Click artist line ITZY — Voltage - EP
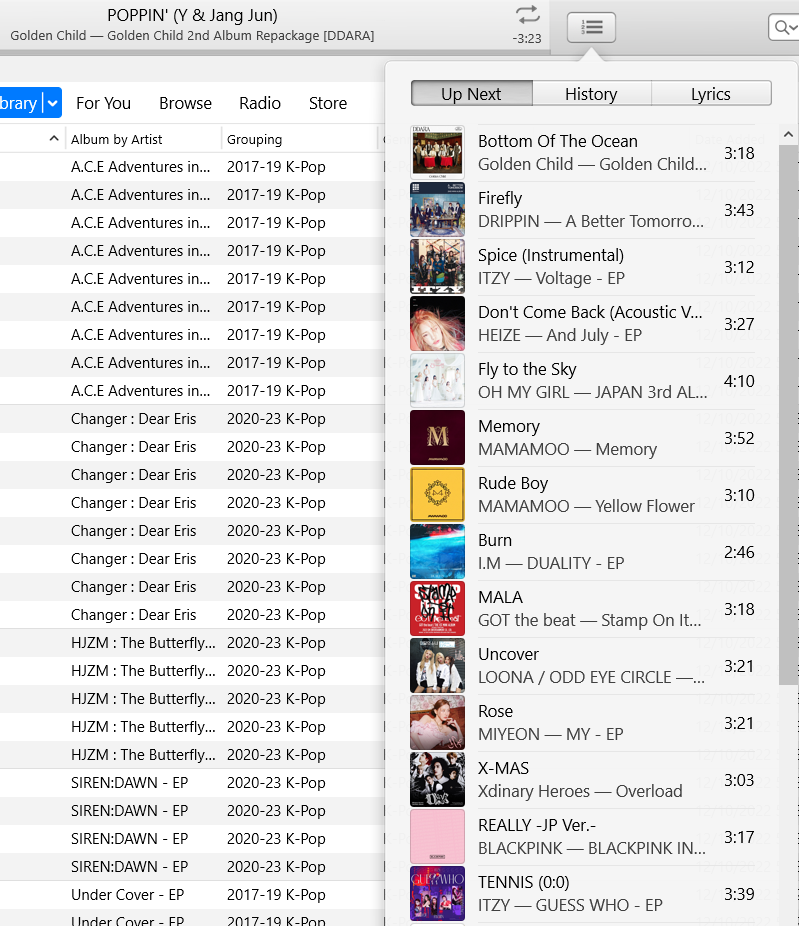799x926 pixels. [x=551, y=278]
